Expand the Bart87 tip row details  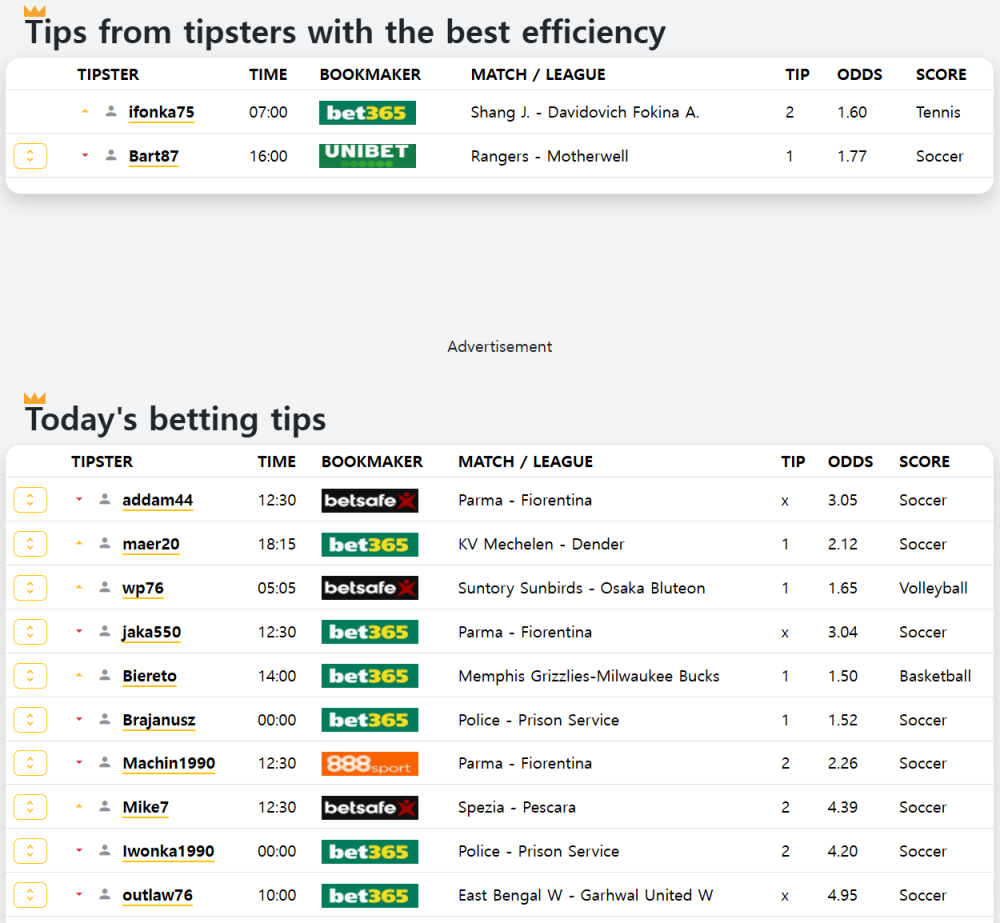coord(30,156)
